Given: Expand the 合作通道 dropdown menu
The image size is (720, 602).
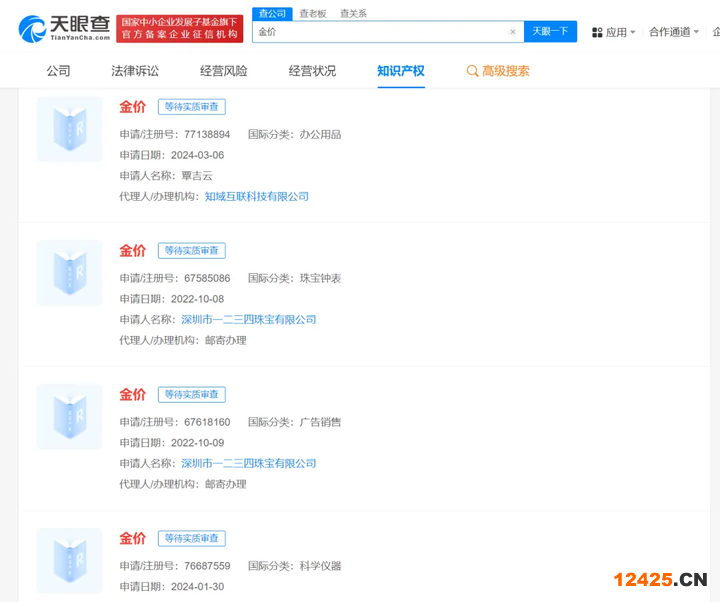Looking at the screenshot, I should pos(673,32).
